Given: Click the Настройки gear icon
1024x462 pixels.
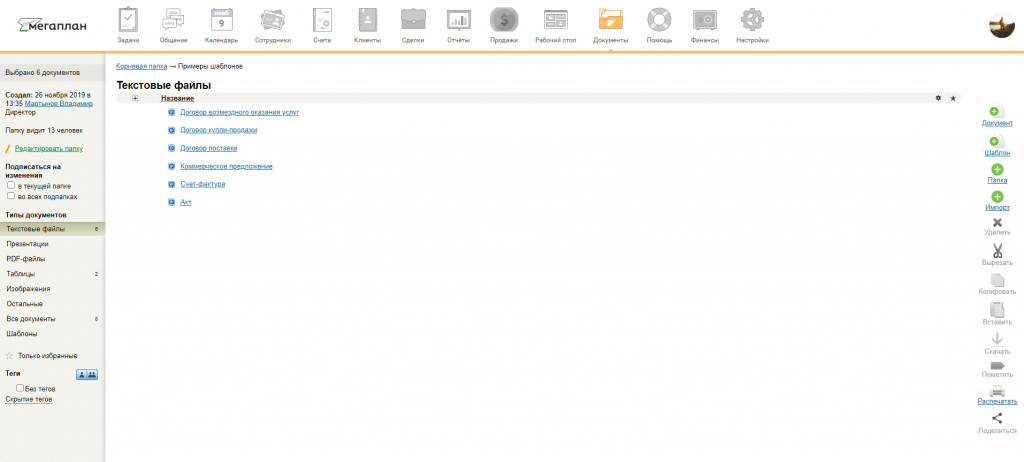Looking at the screenshot, I should point(752,20).
